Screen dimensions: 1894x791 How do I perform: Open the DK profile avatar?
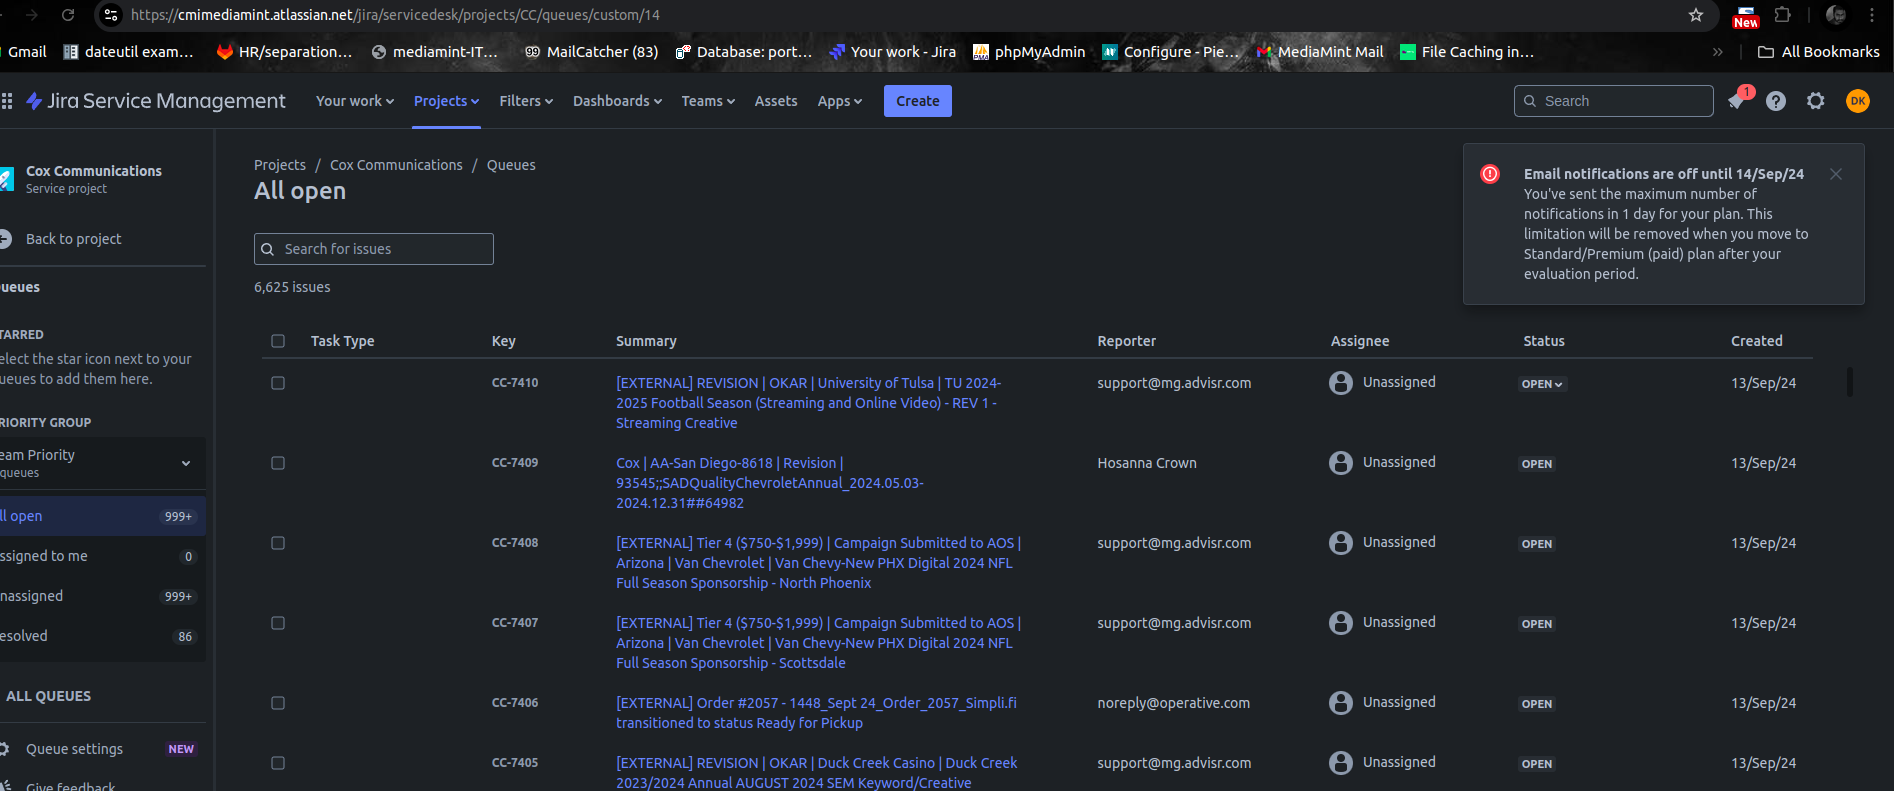tap(1858, 101)
